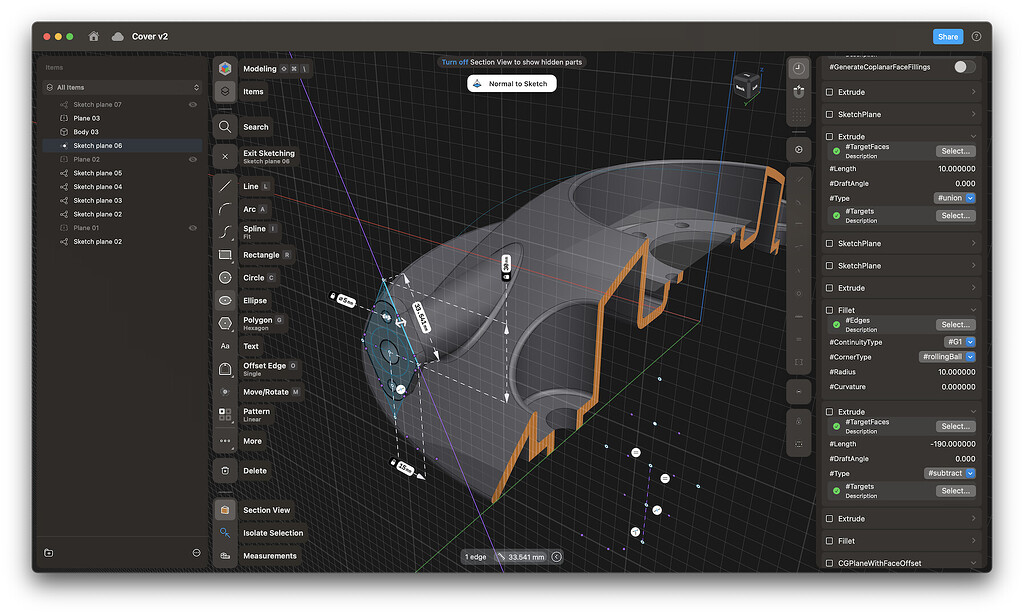Open the Search panel
The height and width of the screenshot is (615, 1024).
[x=254, y=127]
